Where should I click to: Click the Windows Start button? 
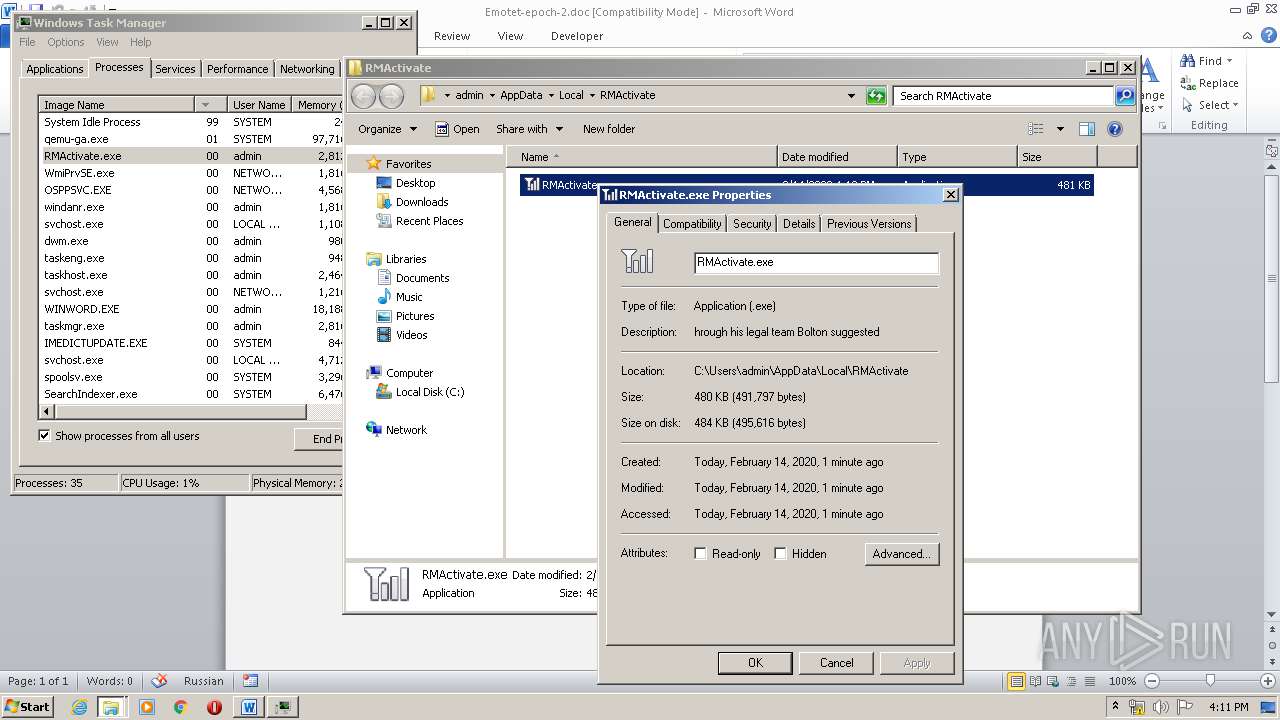click(x=28, y=707)
